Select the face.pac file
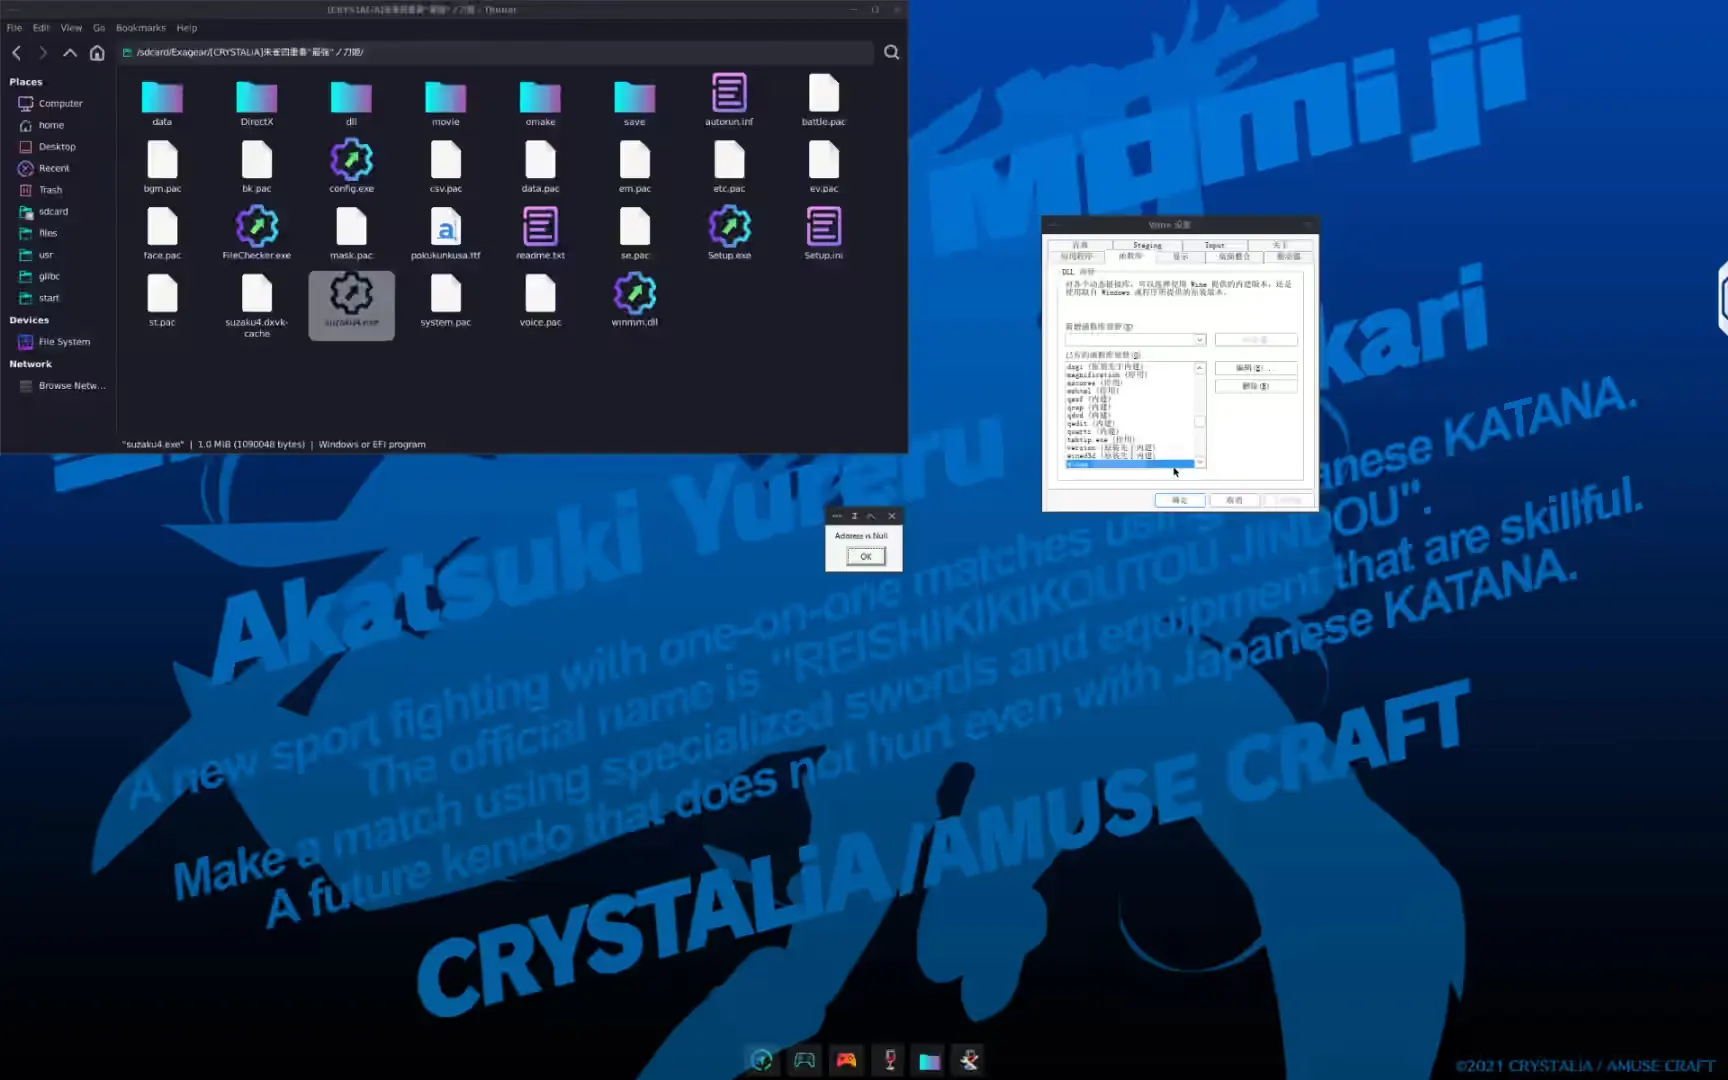Screen dimensions: 1728x1080 pos(162,233)
